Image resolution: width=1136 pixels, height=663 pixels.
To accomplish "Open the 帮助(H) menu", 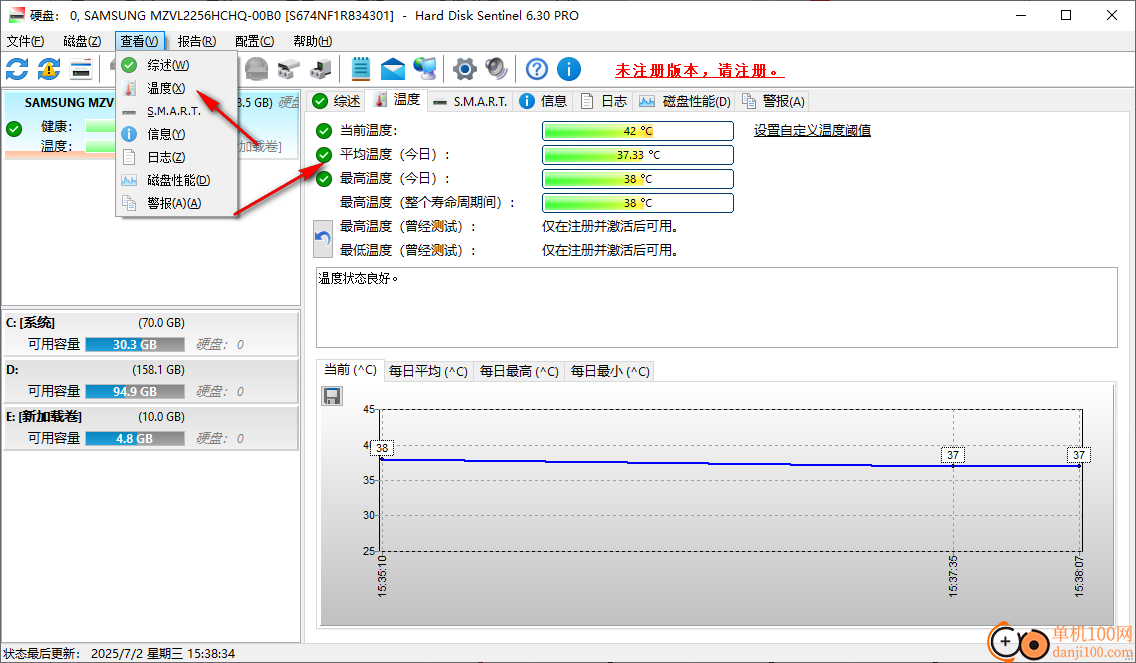I will pyautogui.click(x=312, y=41).
